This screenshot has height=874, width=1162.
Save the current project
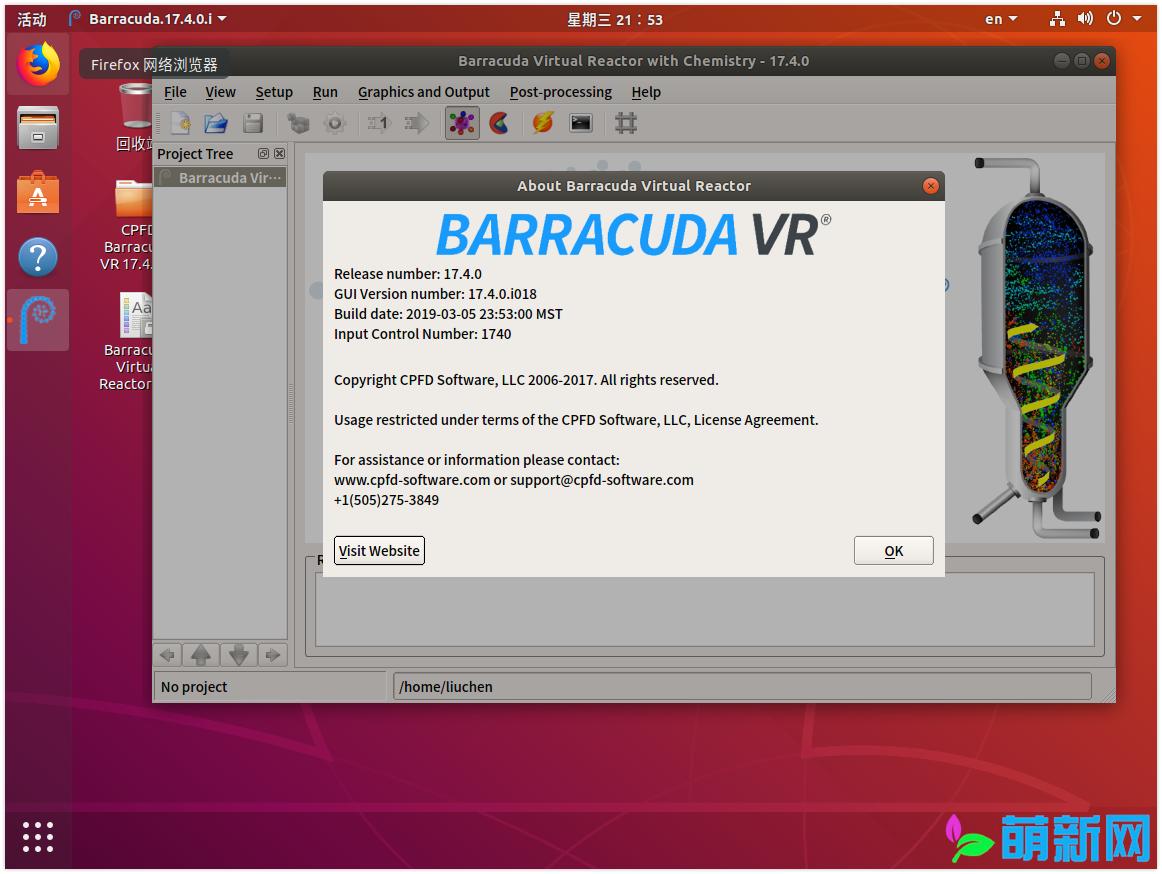[252, 122]
